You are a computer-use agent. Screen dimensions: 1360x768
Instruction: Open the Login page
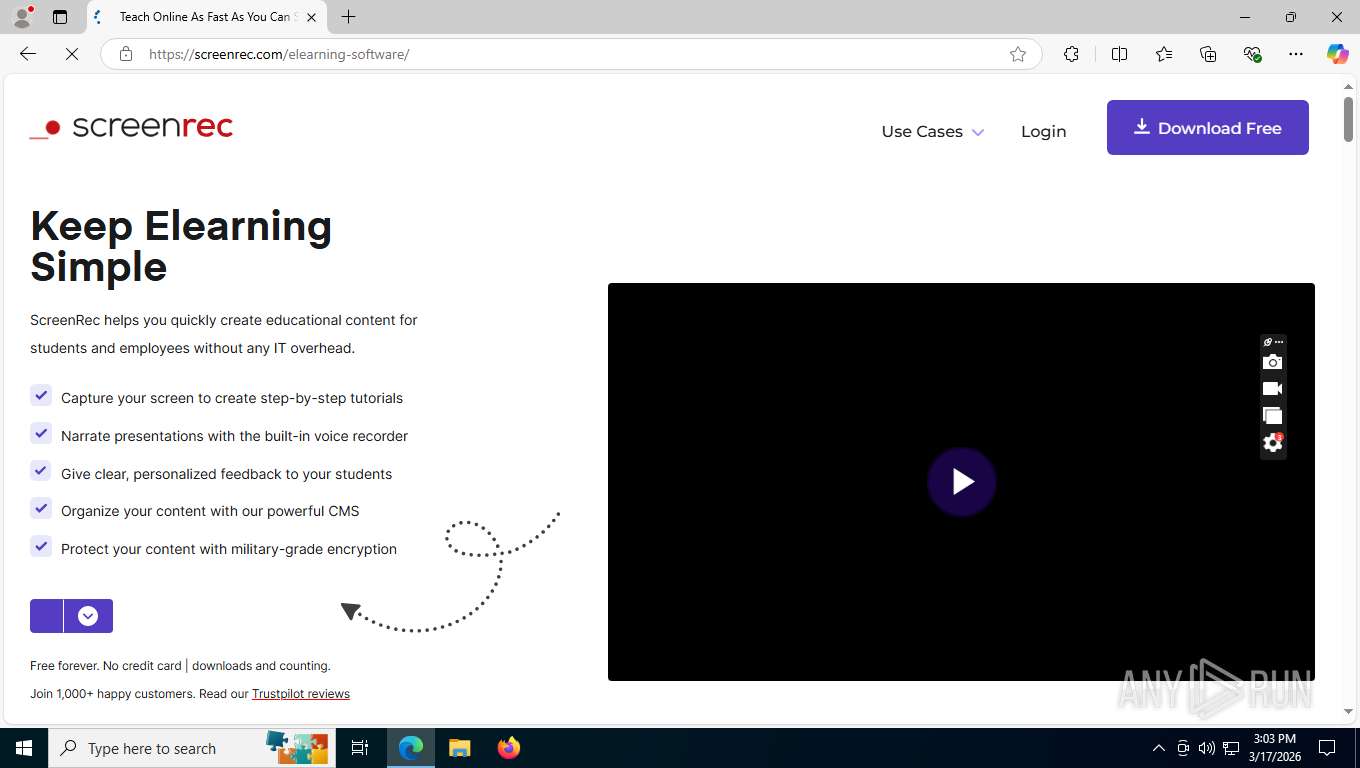(1043, 132)
